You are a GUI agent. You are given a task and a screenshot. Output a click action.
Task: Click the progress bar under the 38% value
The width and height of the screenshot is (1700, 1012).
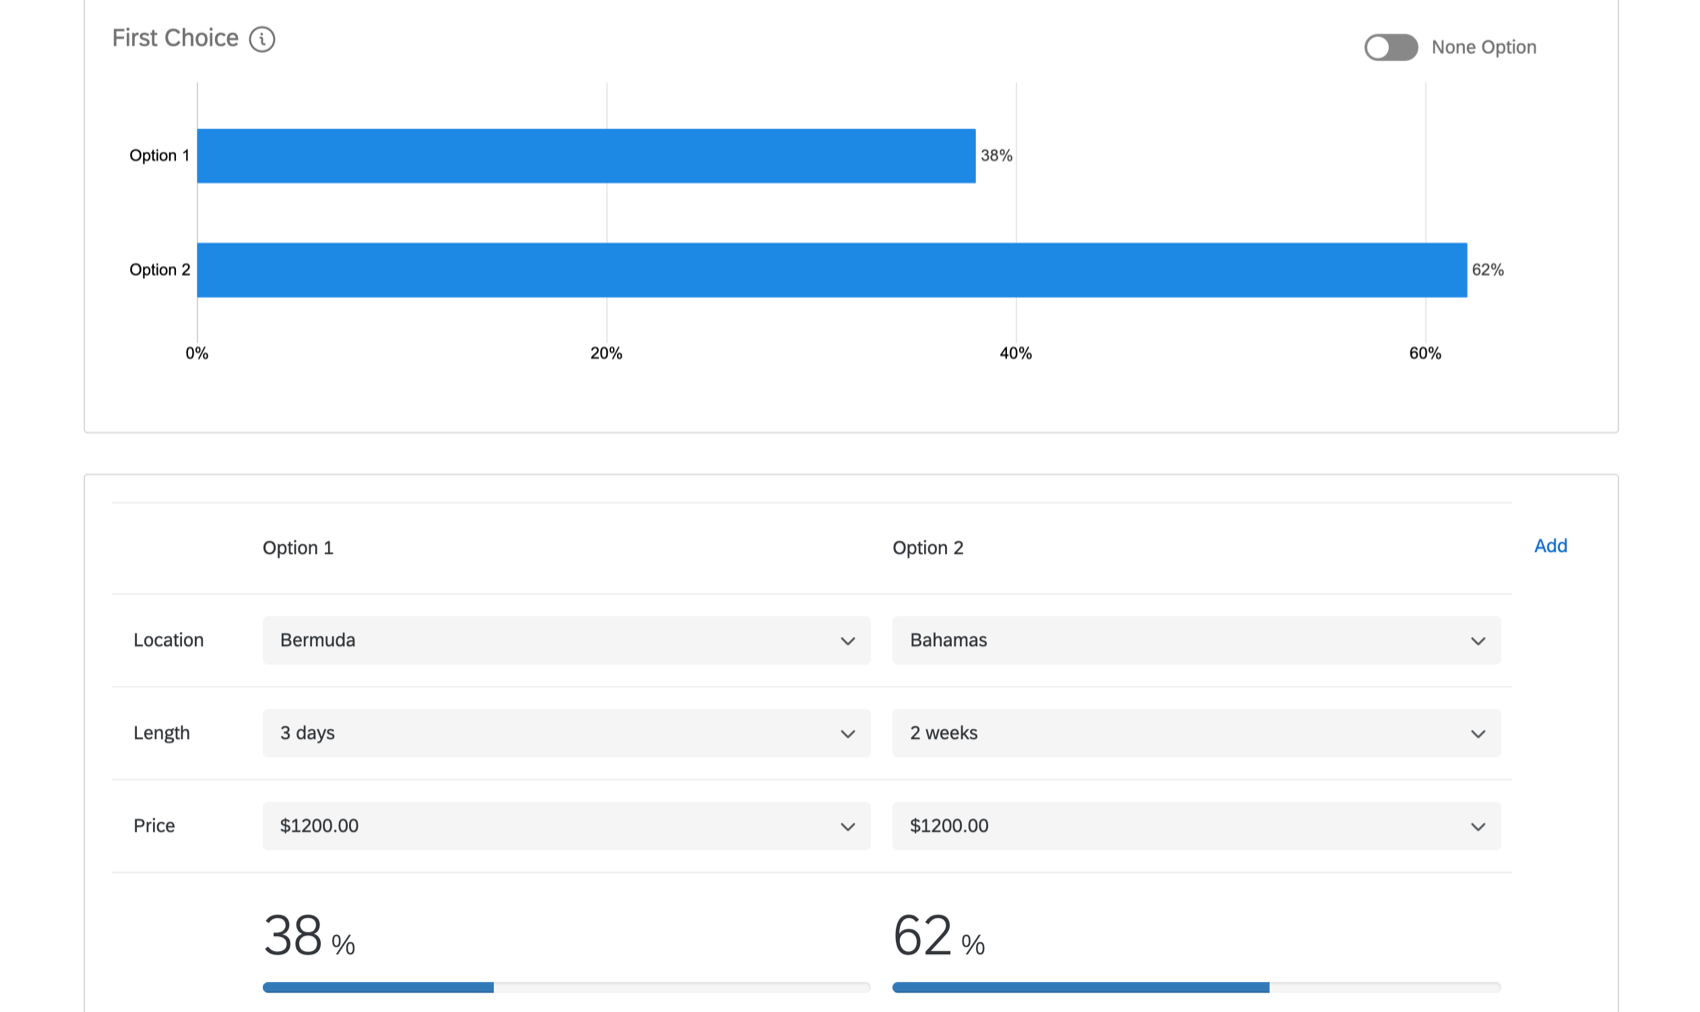[x=566, y=987]
